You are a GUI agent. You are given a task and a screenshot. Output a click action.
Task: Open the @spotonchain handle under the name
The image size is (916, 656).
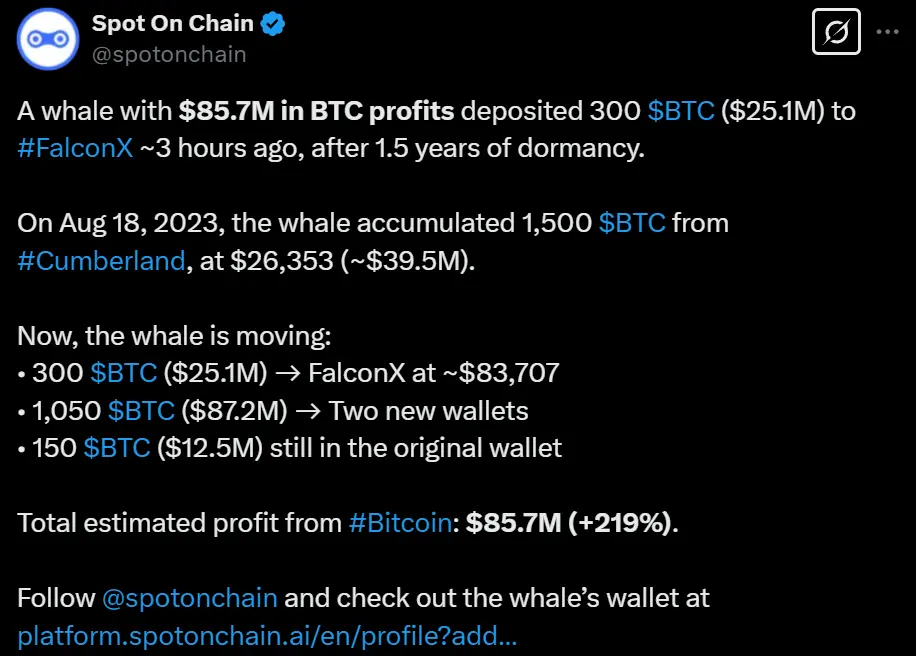coord(169,54)
